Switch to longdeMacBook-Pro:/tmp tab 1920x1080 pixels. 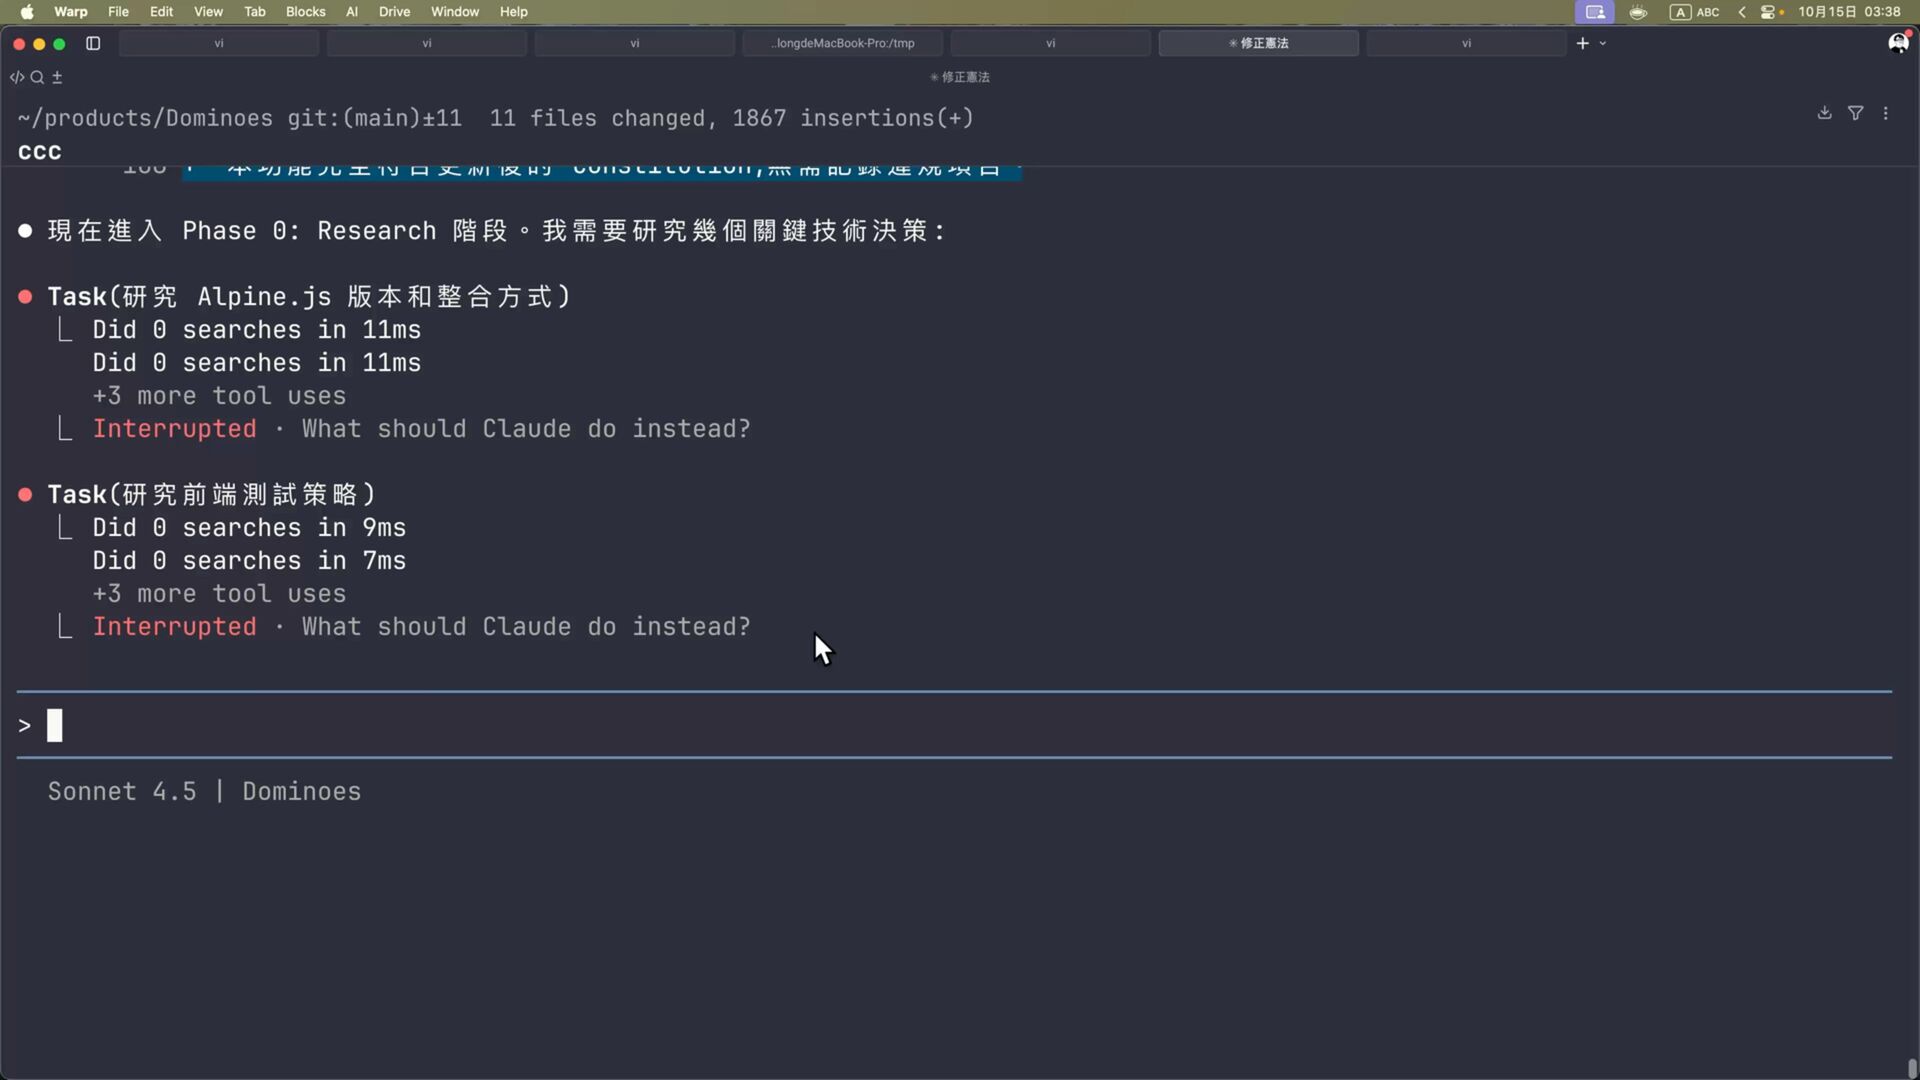click(x=843, y=43)
